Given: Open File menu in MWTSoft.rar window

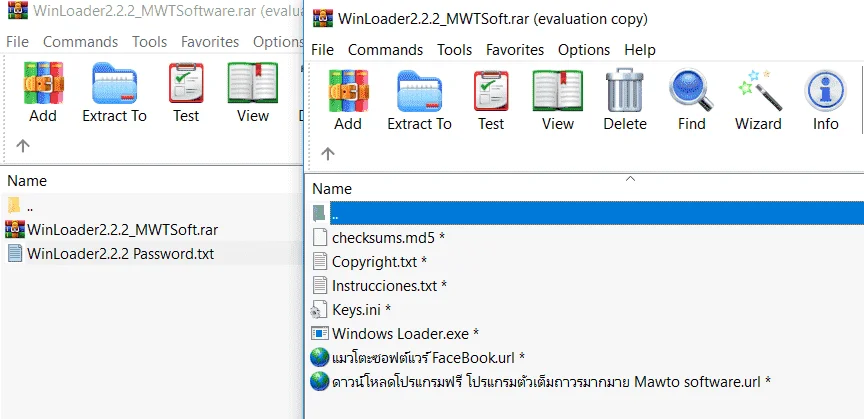Looking at the screenshot, I should pos(323,50).
